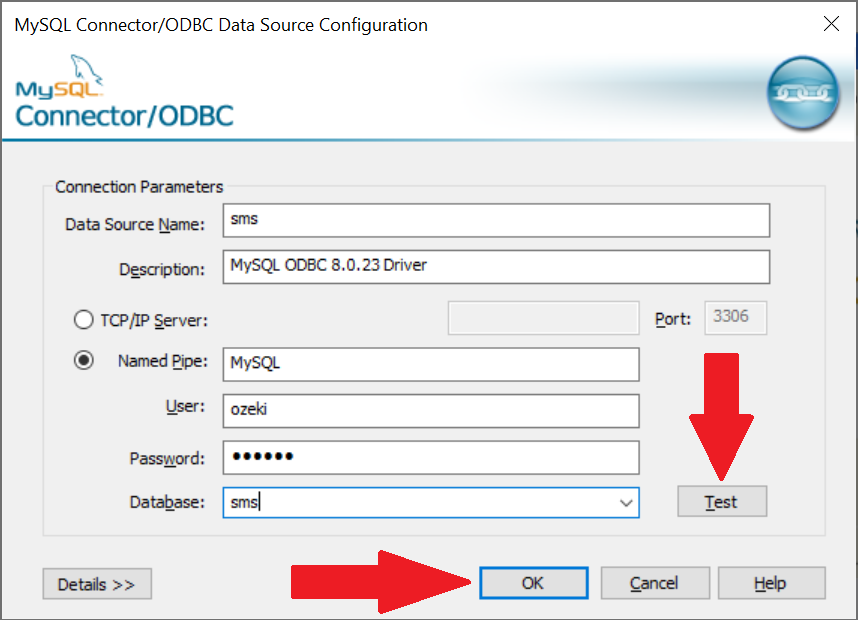
Task: Confirm settings with the OK button
Action: pos(533,583)
